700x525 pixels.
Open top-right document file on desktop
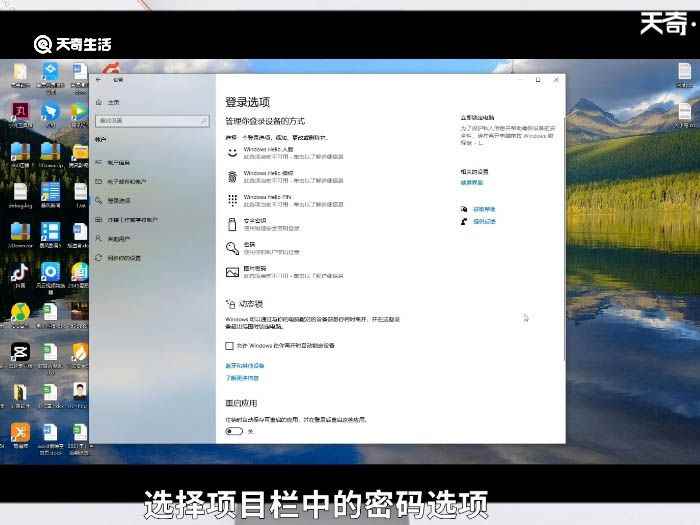[x=684, y=74]
